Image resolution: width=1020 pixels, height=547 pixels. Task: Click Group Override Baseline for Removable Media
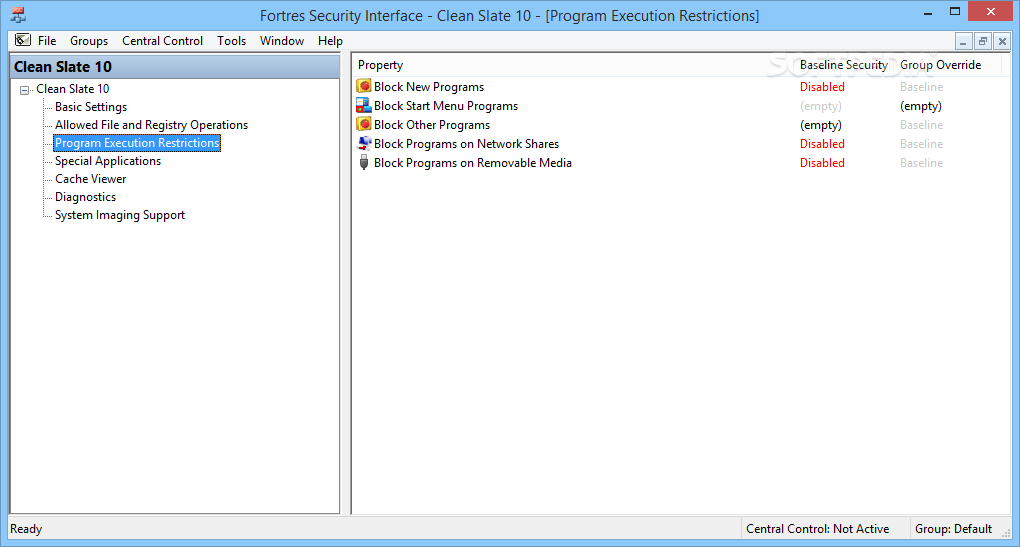[x=922, y=163]
